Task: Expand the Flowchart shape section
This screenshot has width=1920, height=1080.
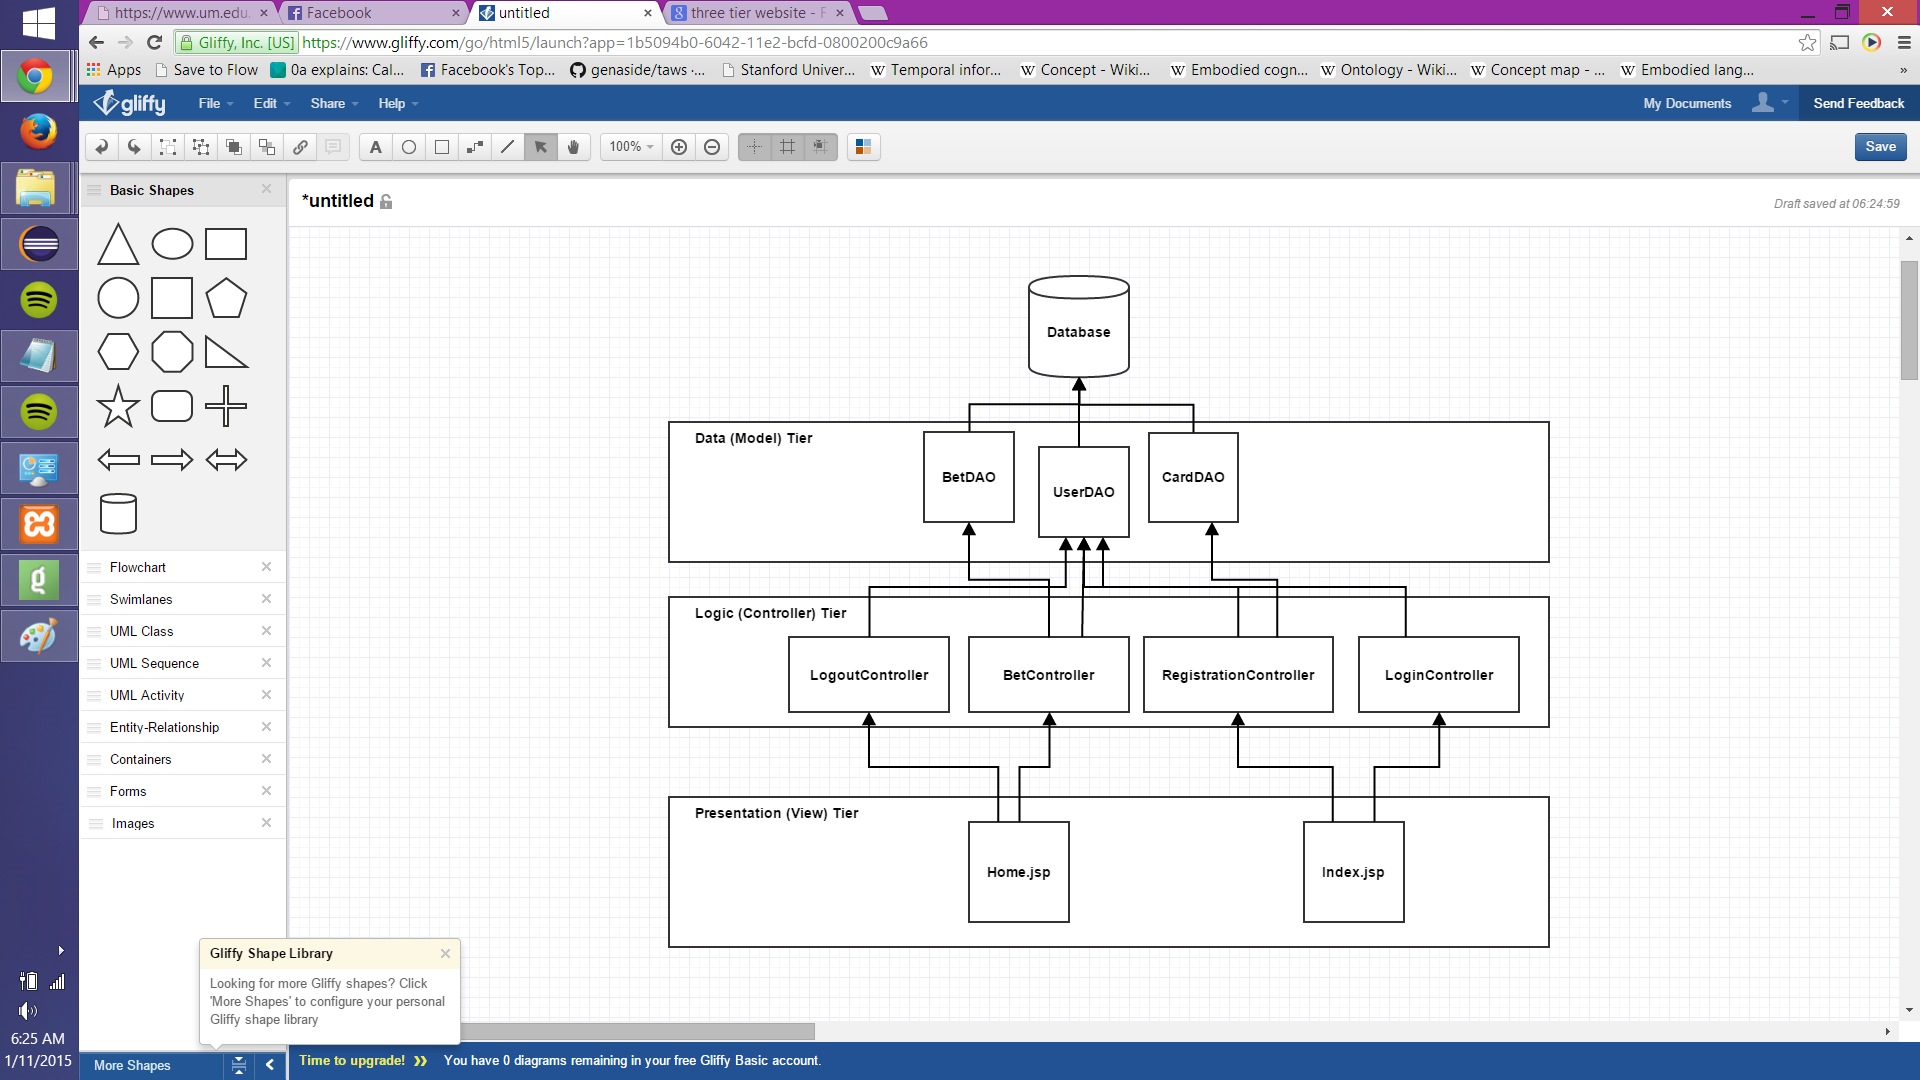Action: tap(138, 567)
